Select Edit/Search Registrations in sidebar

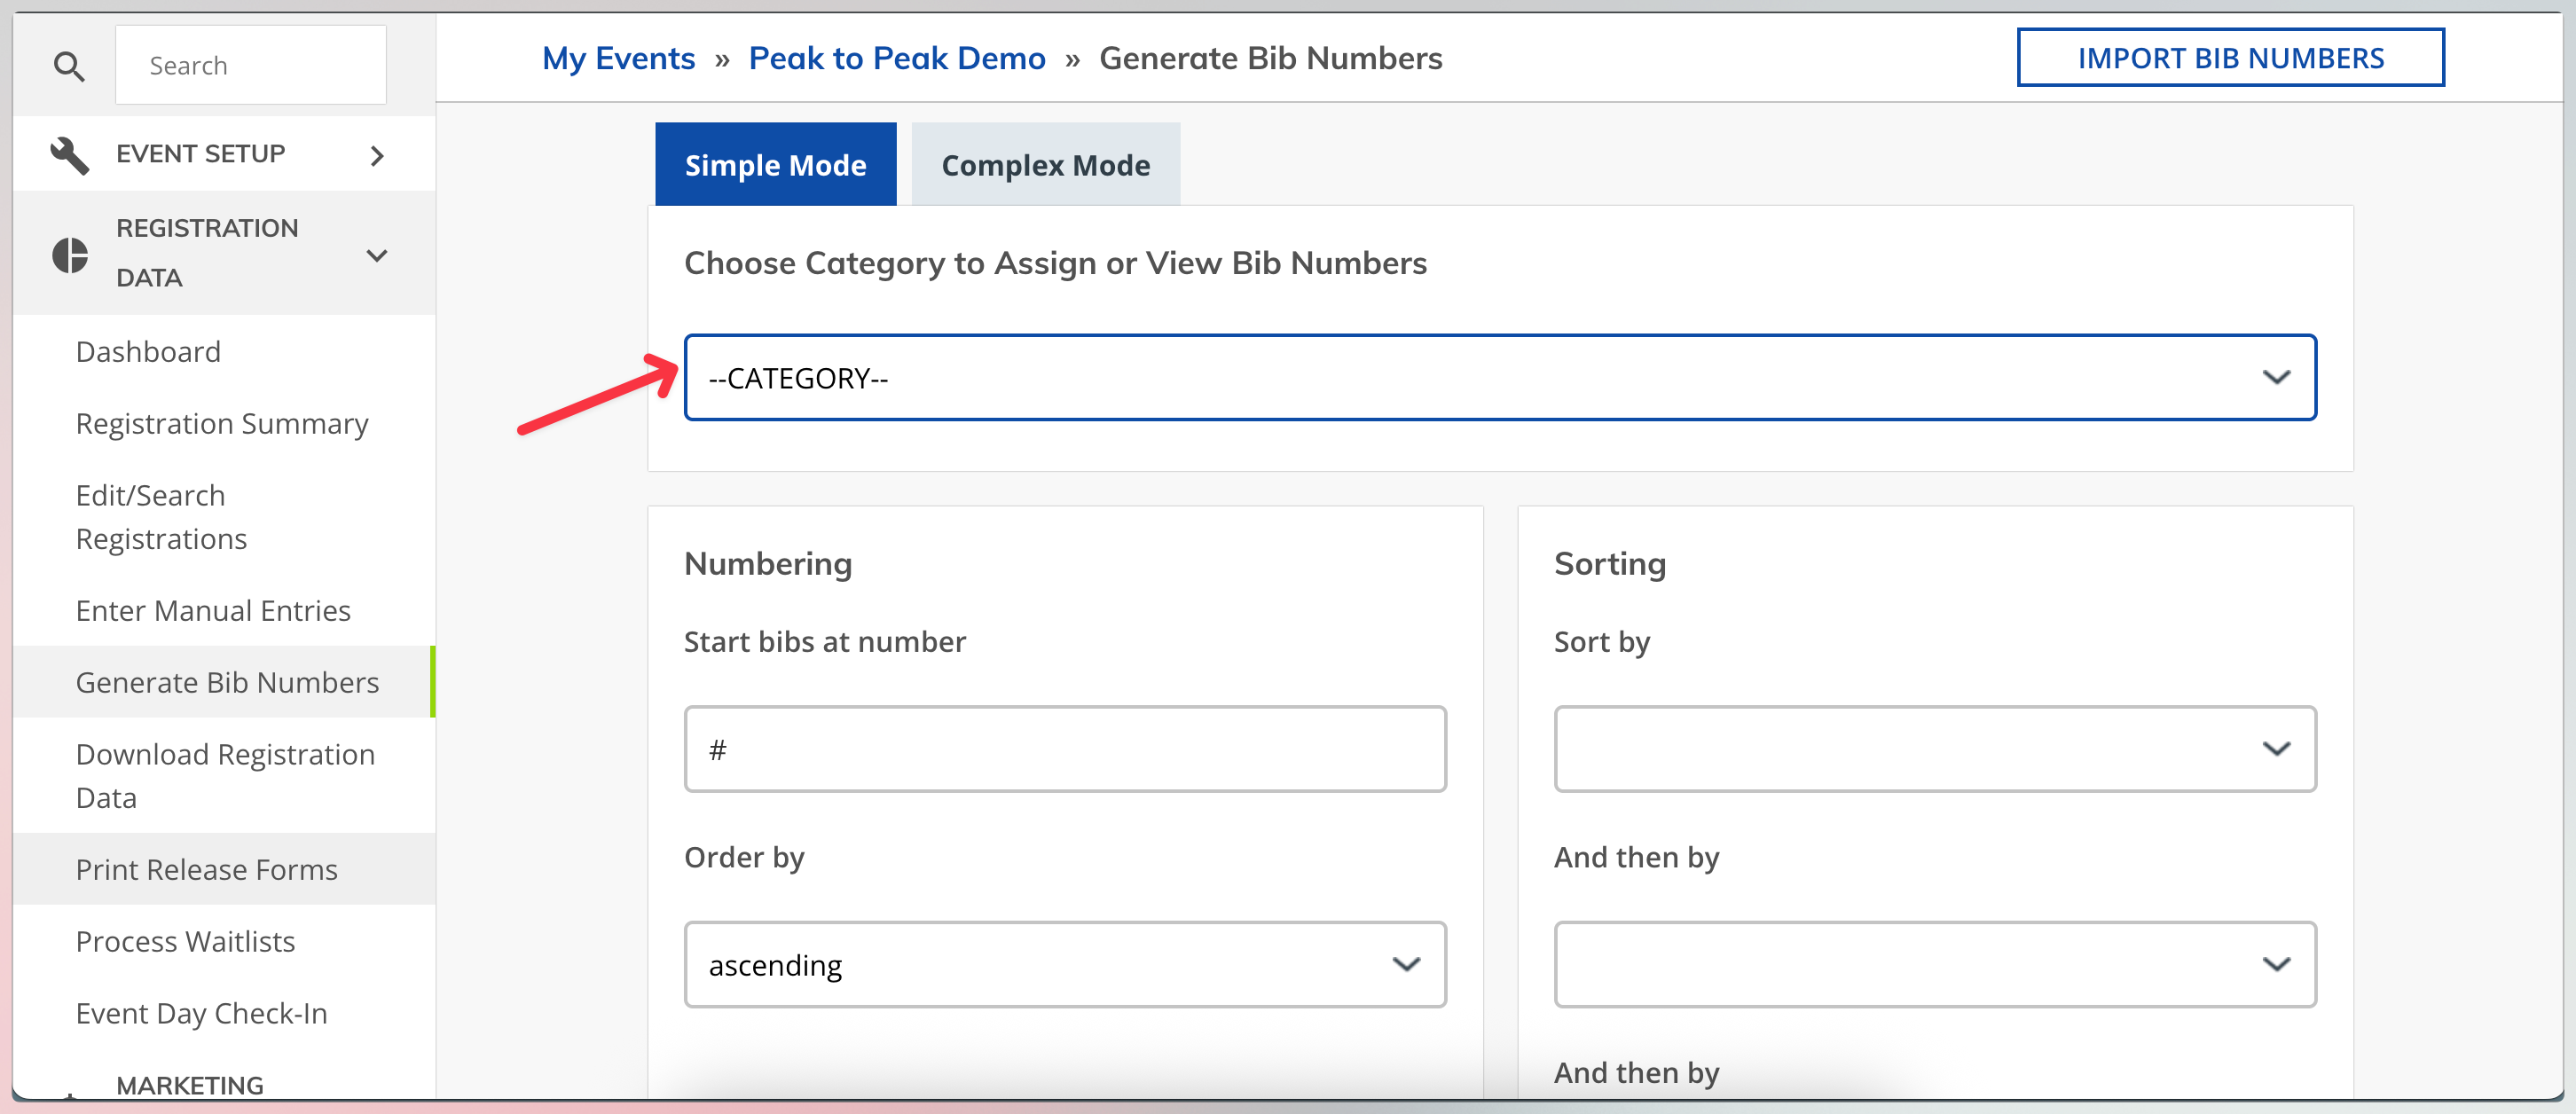point(161,516)
